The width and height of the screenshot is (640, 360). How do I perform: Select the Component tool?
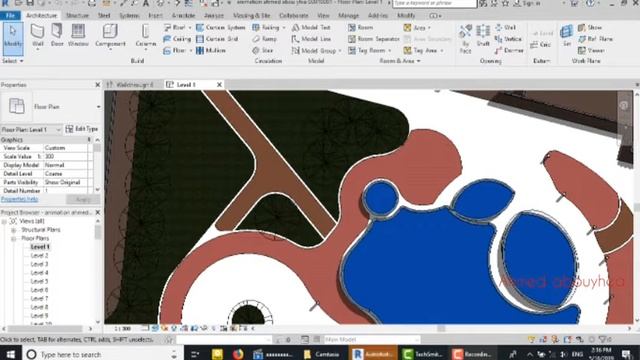pyautogui.click(x=110, y=36)
